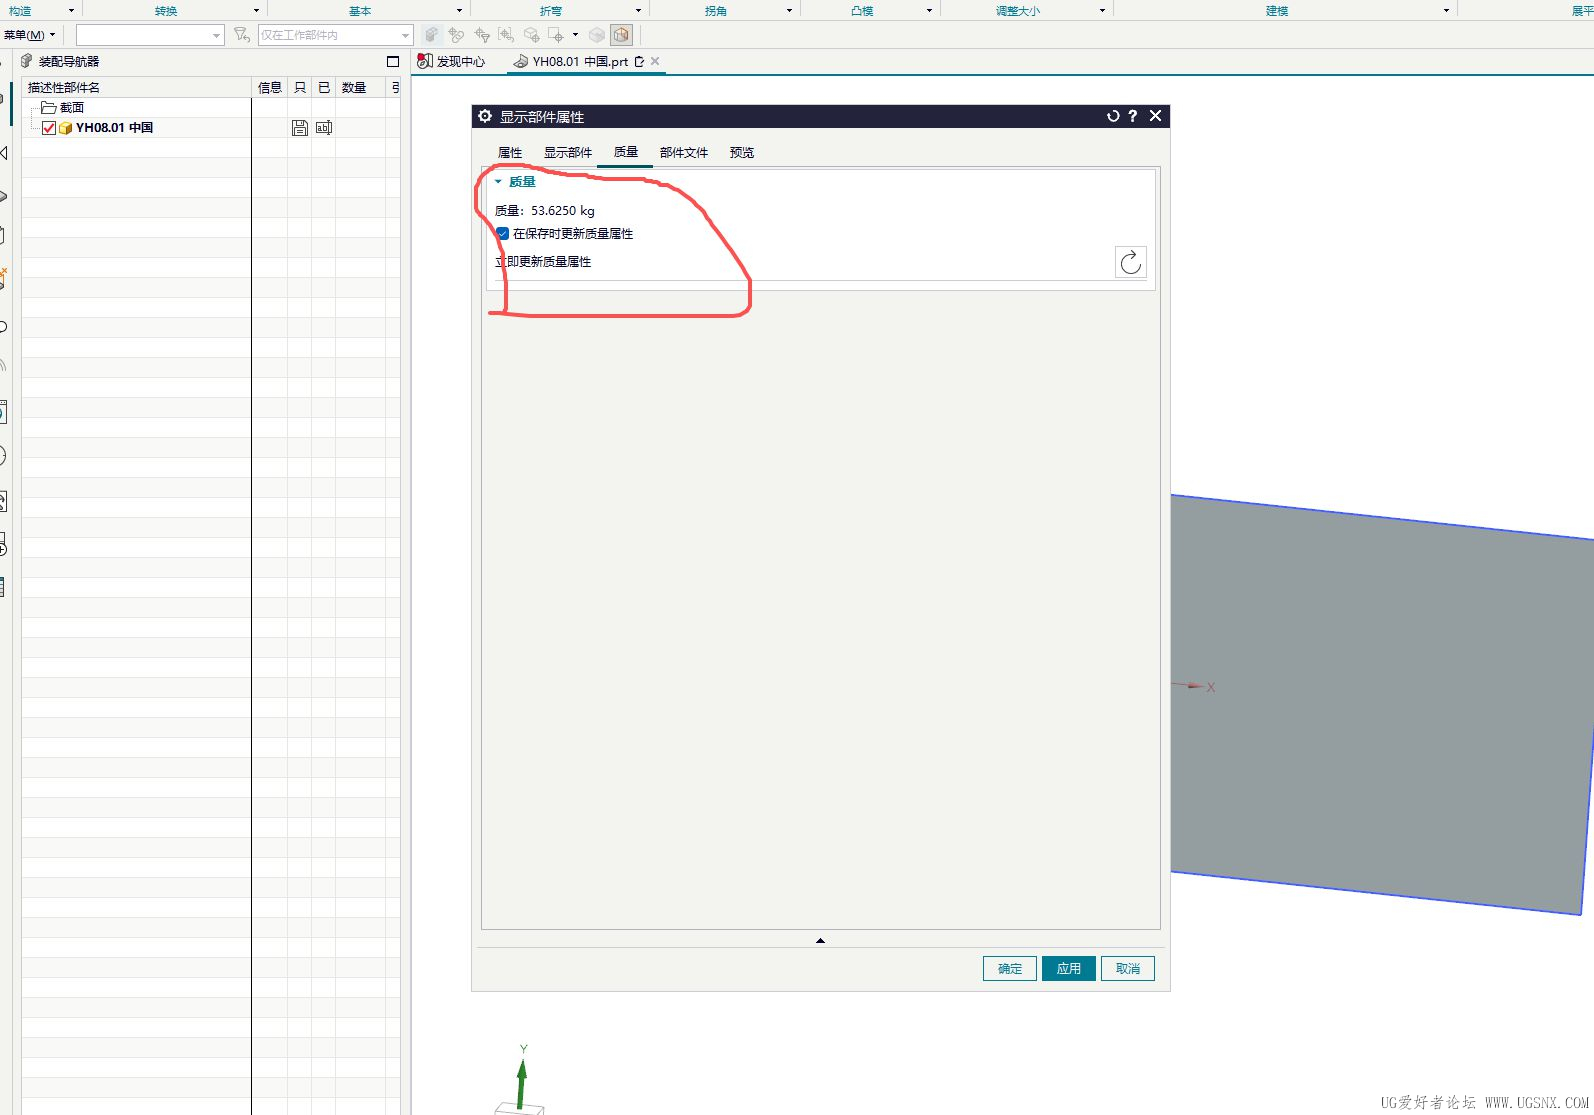Select the YH08.01 中国 node in the navigator

(x=115, y=128)
